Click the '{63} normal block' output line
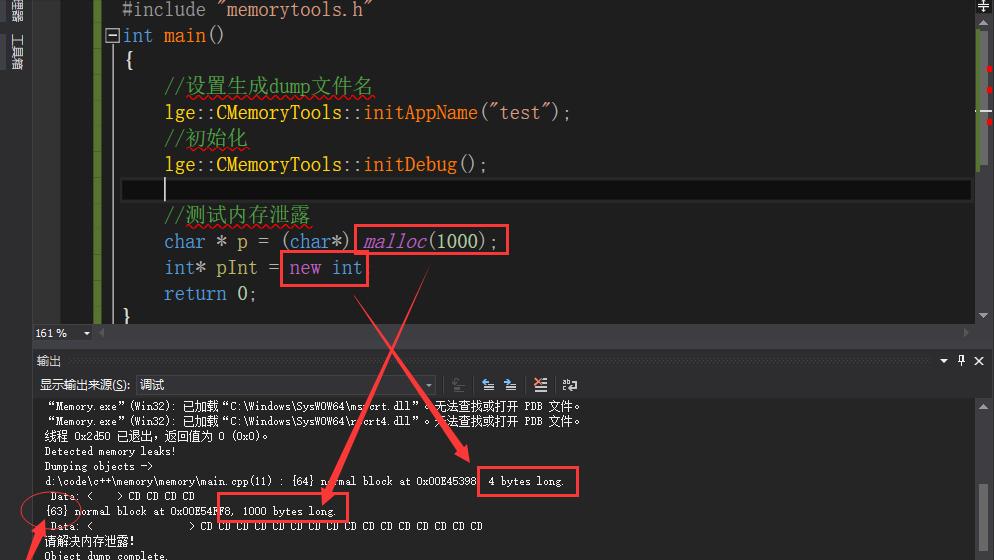 click(190, 511)
